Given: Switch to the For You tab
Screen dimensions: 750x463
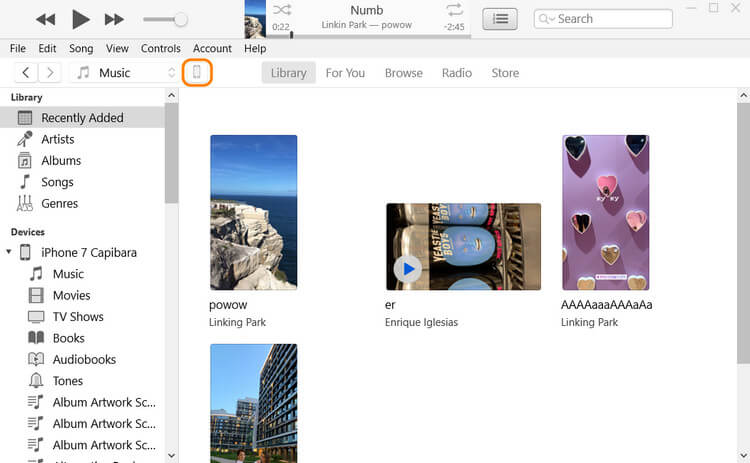Looking at the screenshot, I should pos(345,73).
